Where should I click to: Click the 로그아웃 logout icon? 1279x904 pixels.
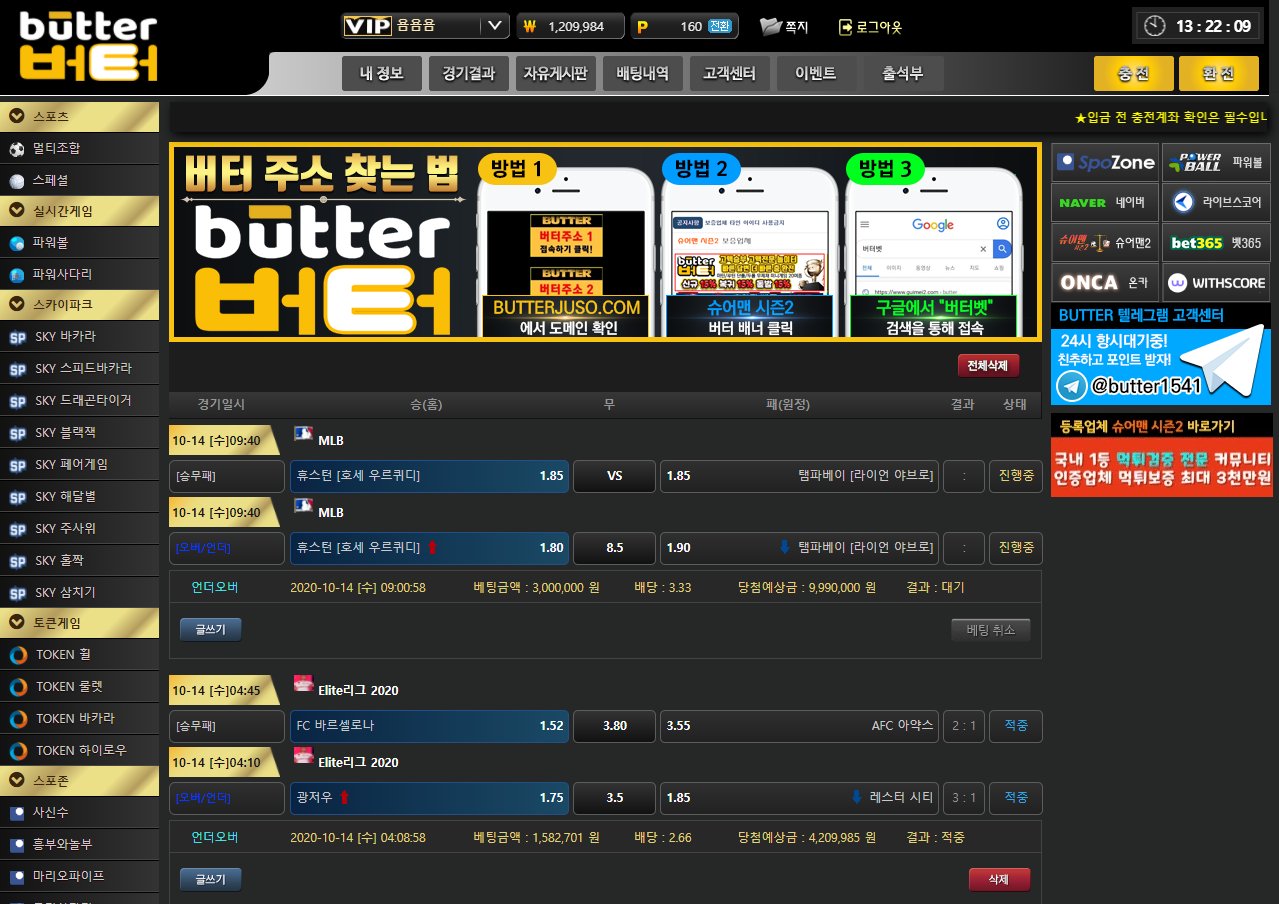[x=846, y=27]
